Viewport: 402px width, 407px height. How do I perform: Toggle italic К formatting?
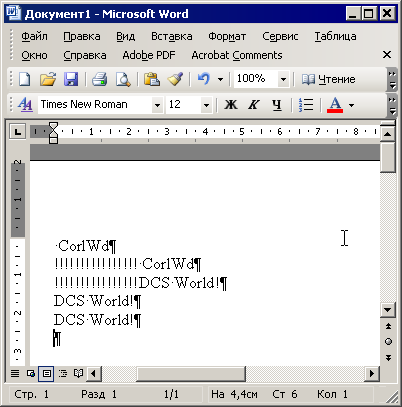pyautogui.click(x=253, y=105)
